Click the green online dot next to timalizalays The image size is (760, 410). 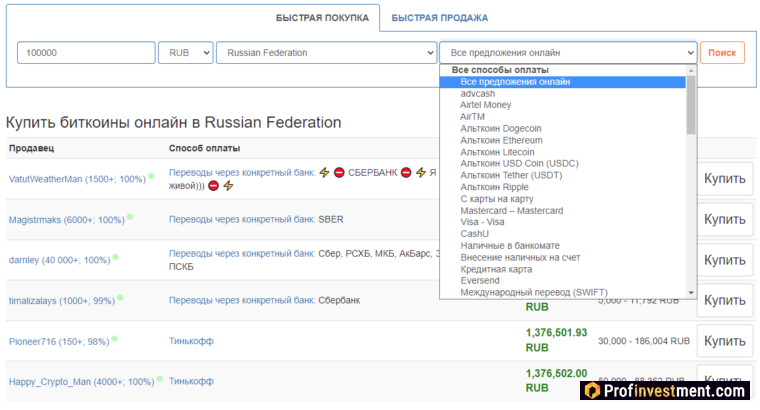(x=120, y=298)
